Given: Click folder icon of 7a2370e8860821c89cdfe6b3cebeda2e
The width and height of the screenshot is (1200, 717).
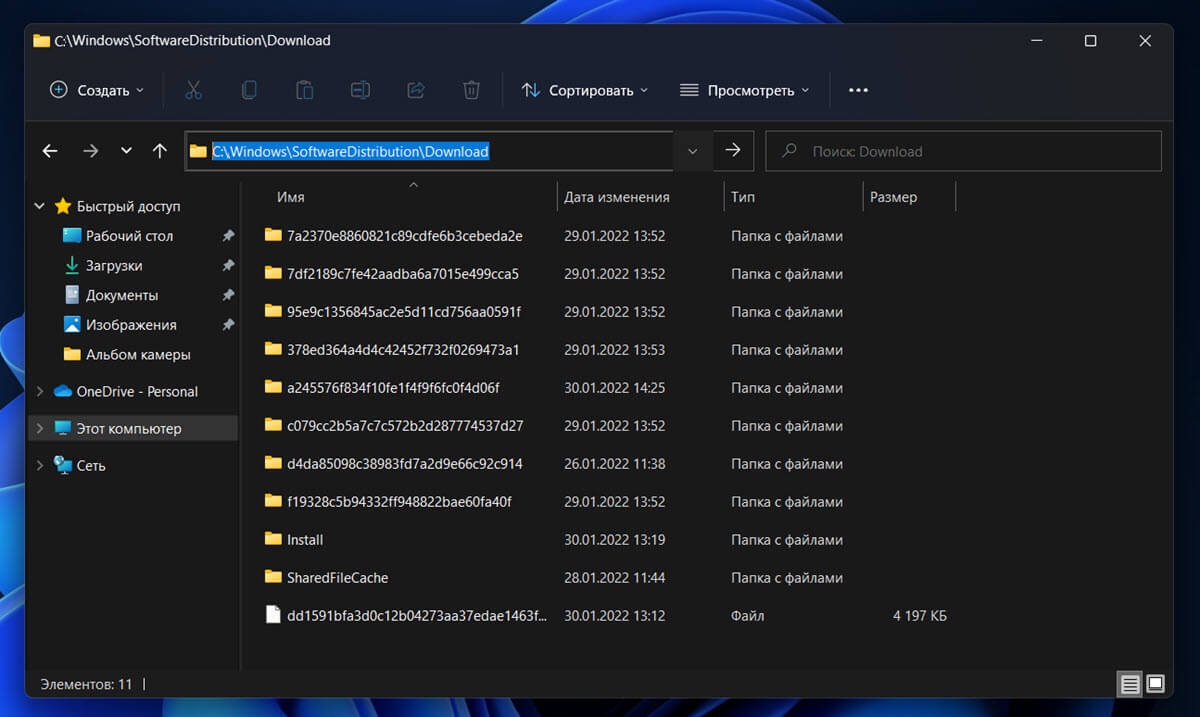Looking at the screenshot, I should (273, 235).
